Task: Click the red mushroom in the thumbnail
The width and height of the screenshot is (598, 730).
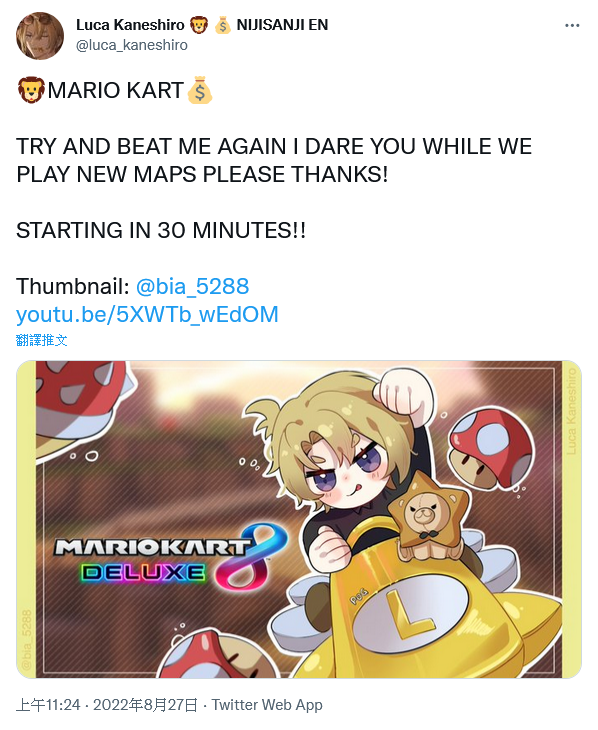Action: (491, 446)
